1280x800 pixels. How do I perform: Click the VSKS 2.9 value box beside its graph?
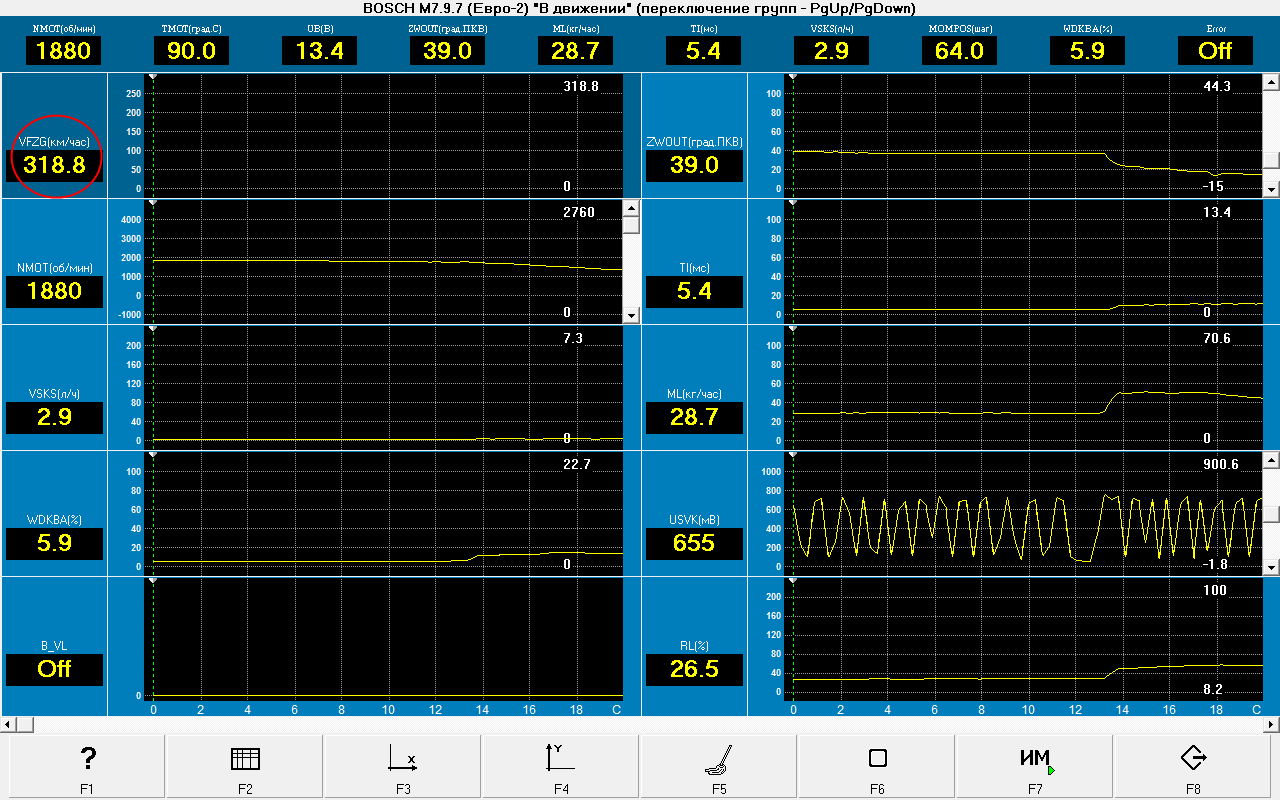point(55,418)
